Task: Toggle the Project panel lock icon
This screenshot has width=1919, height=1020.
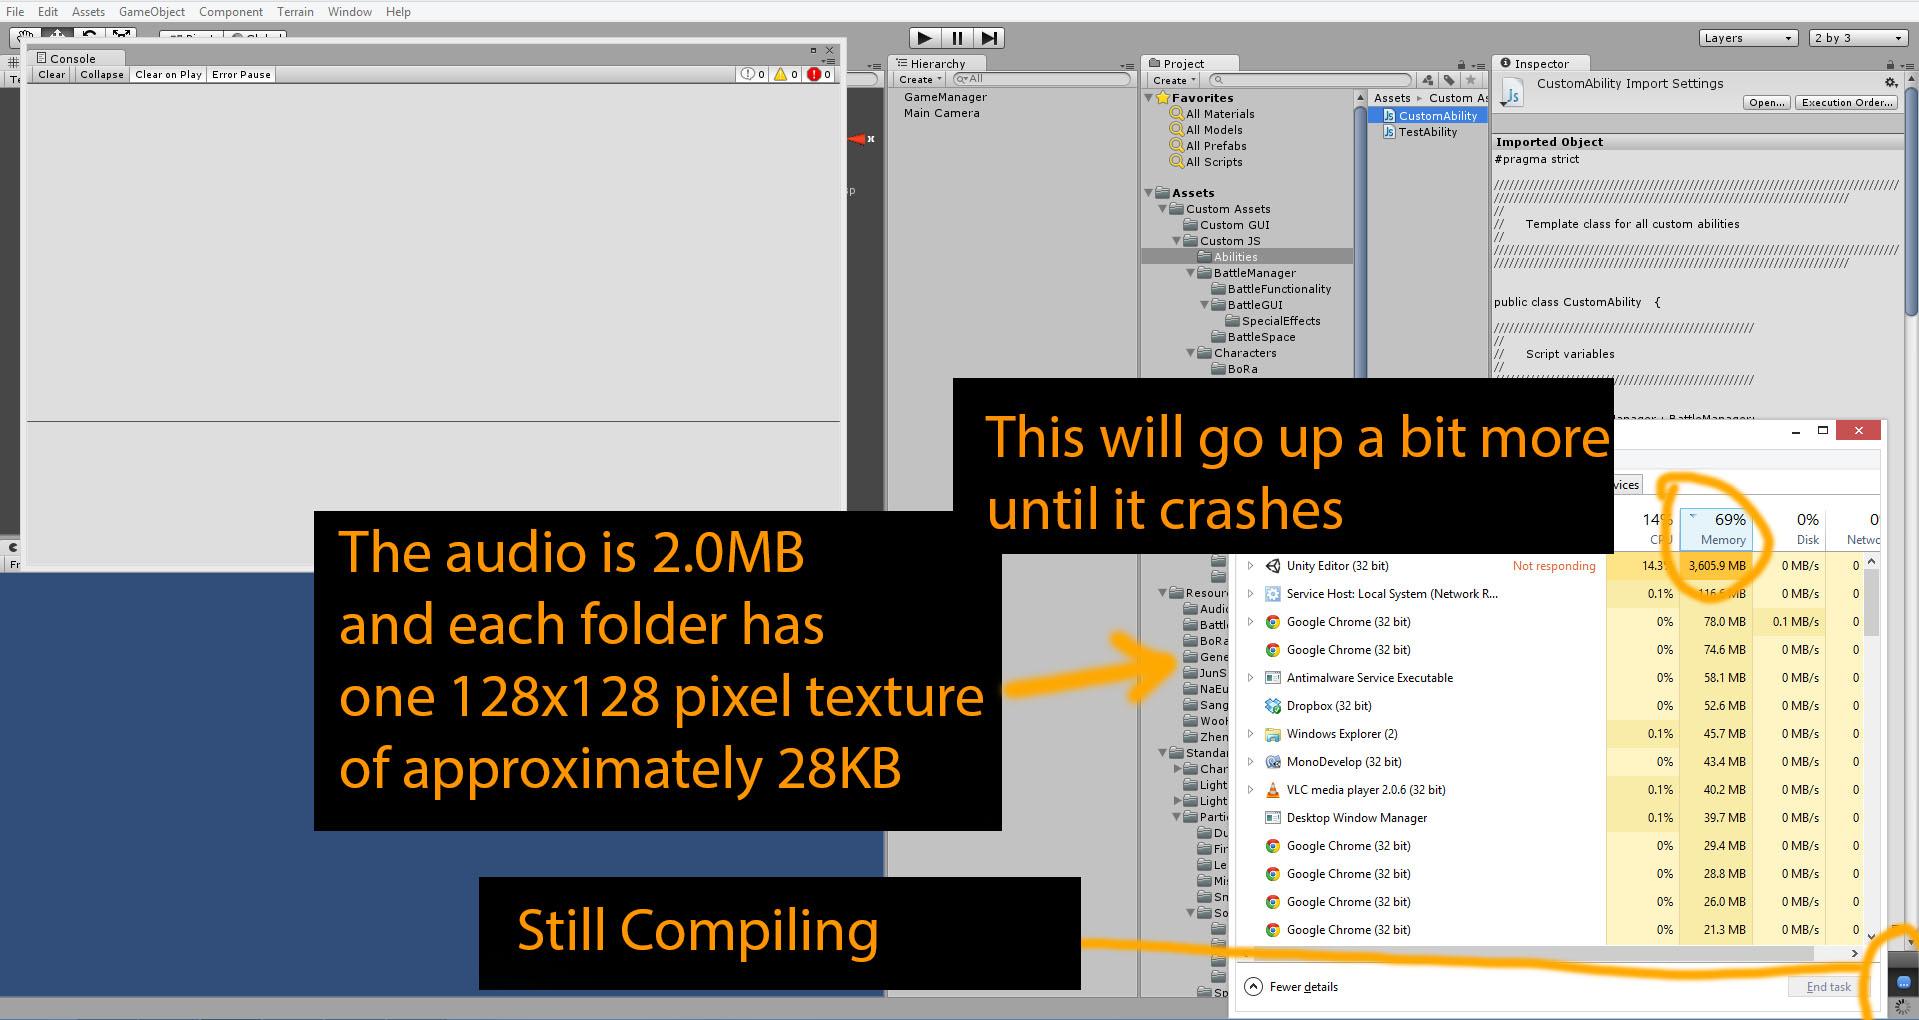Action: tap(1461, 64)
